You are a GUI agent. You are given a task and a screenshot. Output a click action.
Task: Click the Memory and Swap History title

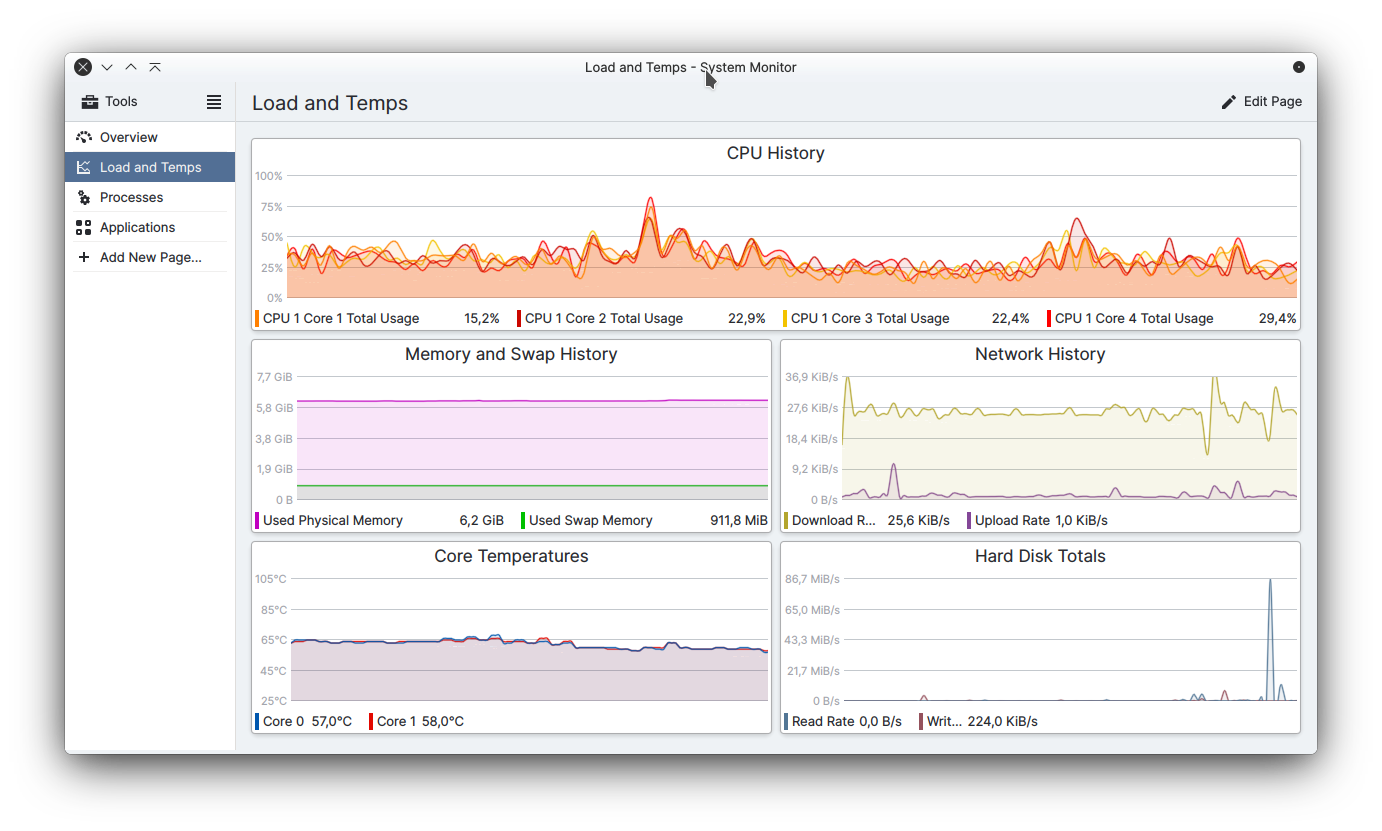coord(511,354)
